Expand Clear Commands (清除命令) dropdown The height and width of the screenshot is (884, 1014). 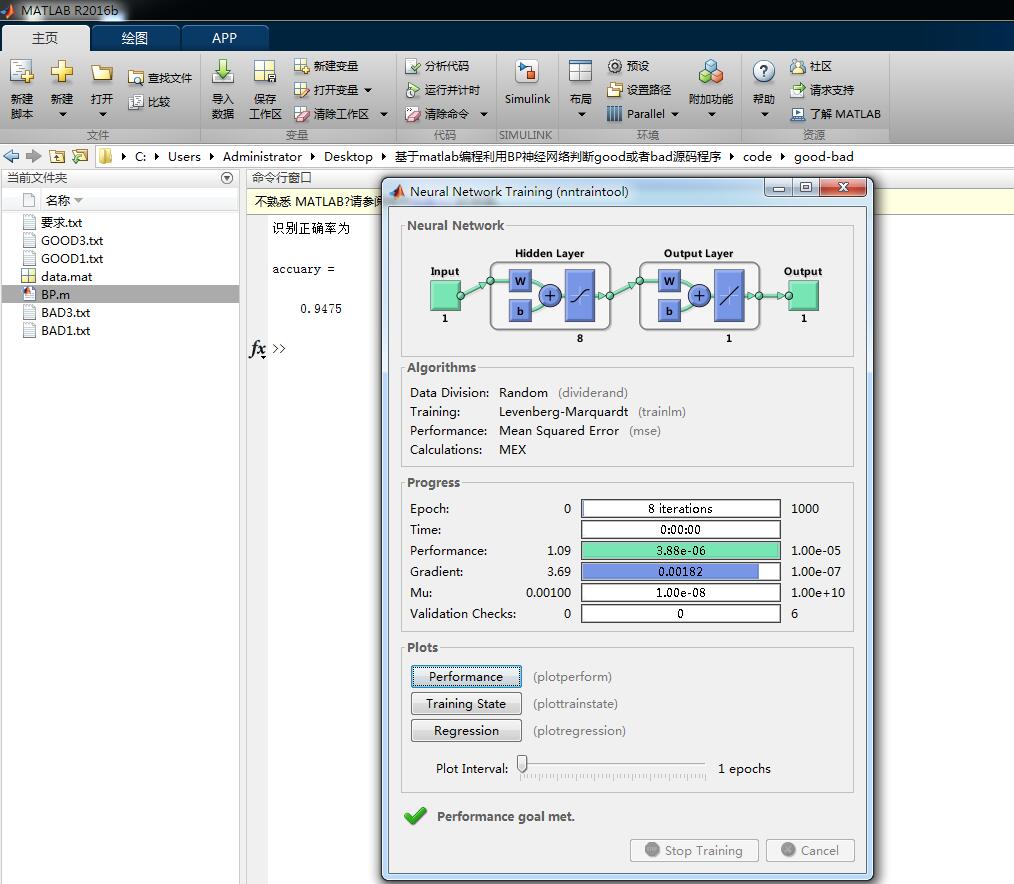click(x=483, y=114)
